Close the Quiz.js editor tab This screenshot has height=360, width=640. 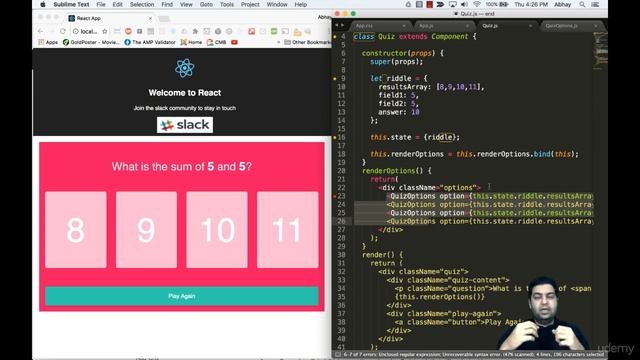point(530,26)
